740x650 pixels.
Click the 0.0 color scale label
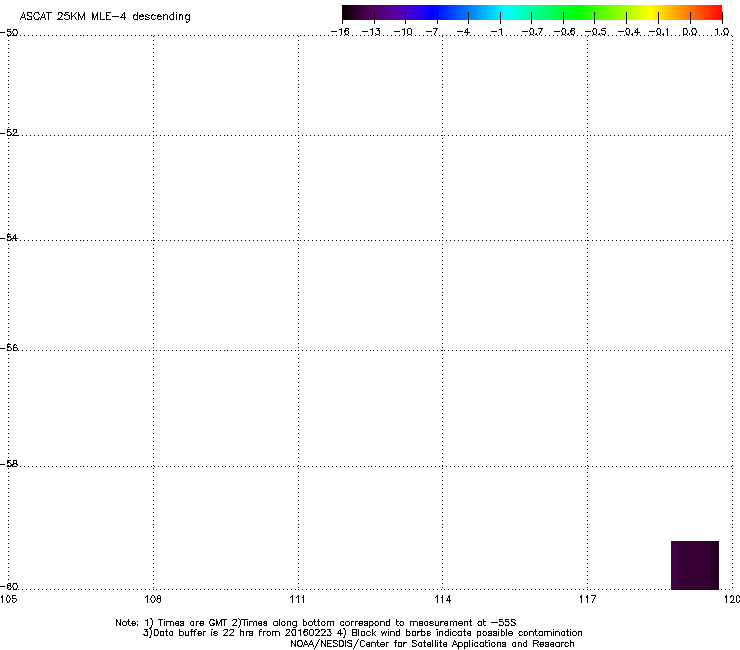click(690, 32)
